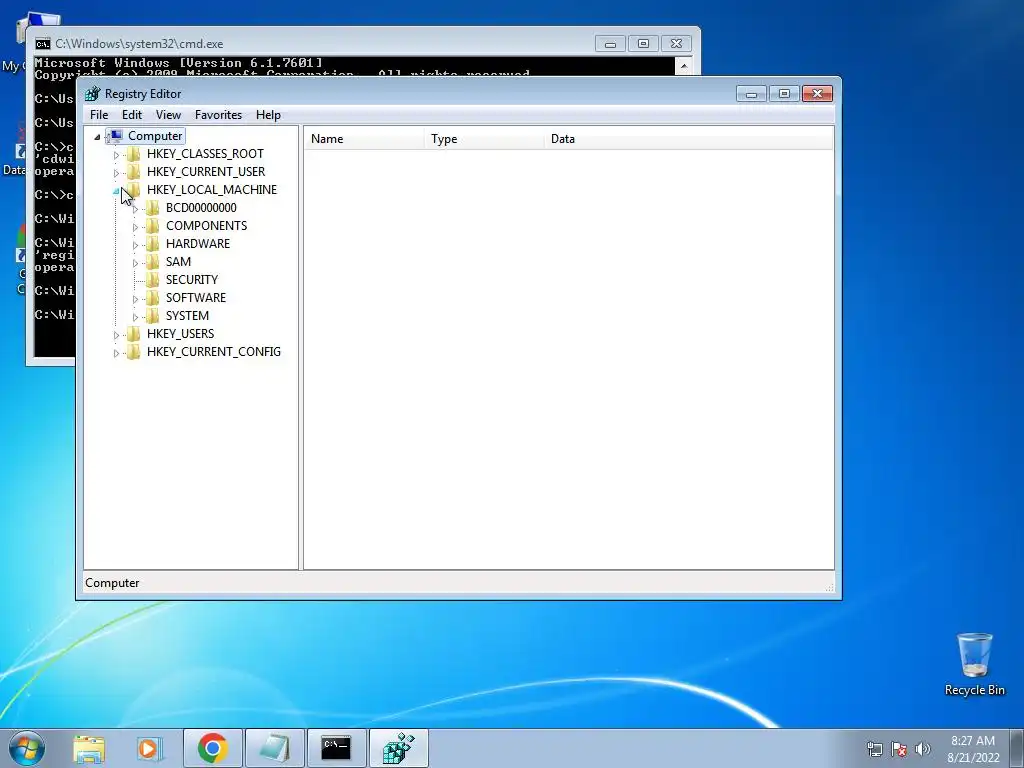The width and height of the screenshot is (1024, 768).
Task: Expand the SYSTEM key arrow
Action: point(135,317)
